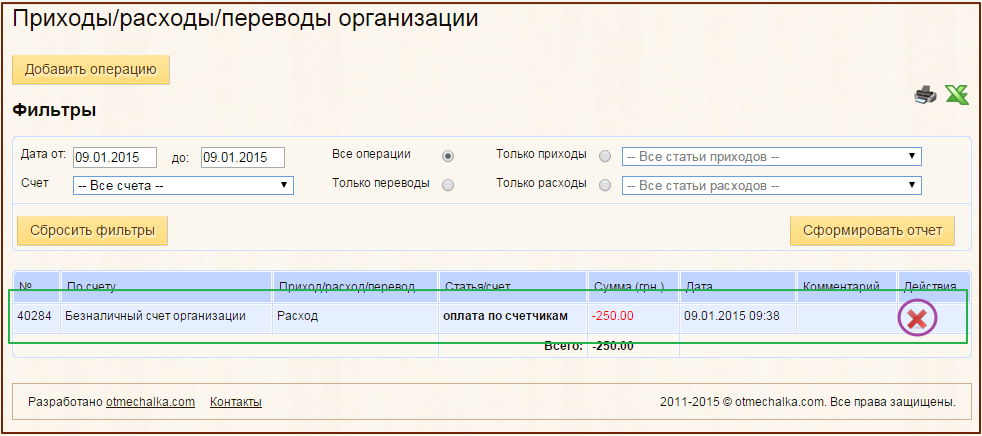Click the red -250.00 amount cell
Viewport: 982px width, 436px height.
click(x=633, y=316)
